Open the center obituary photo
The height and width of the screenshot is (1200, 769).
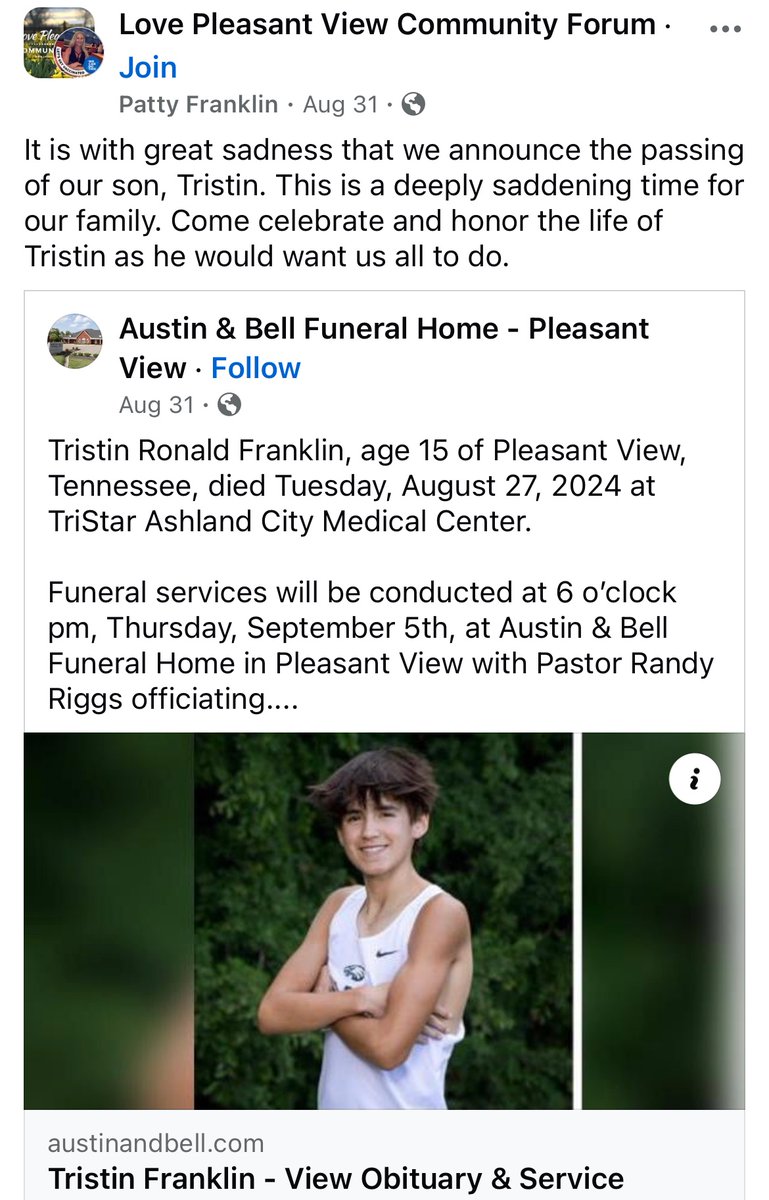click(383, 920)
